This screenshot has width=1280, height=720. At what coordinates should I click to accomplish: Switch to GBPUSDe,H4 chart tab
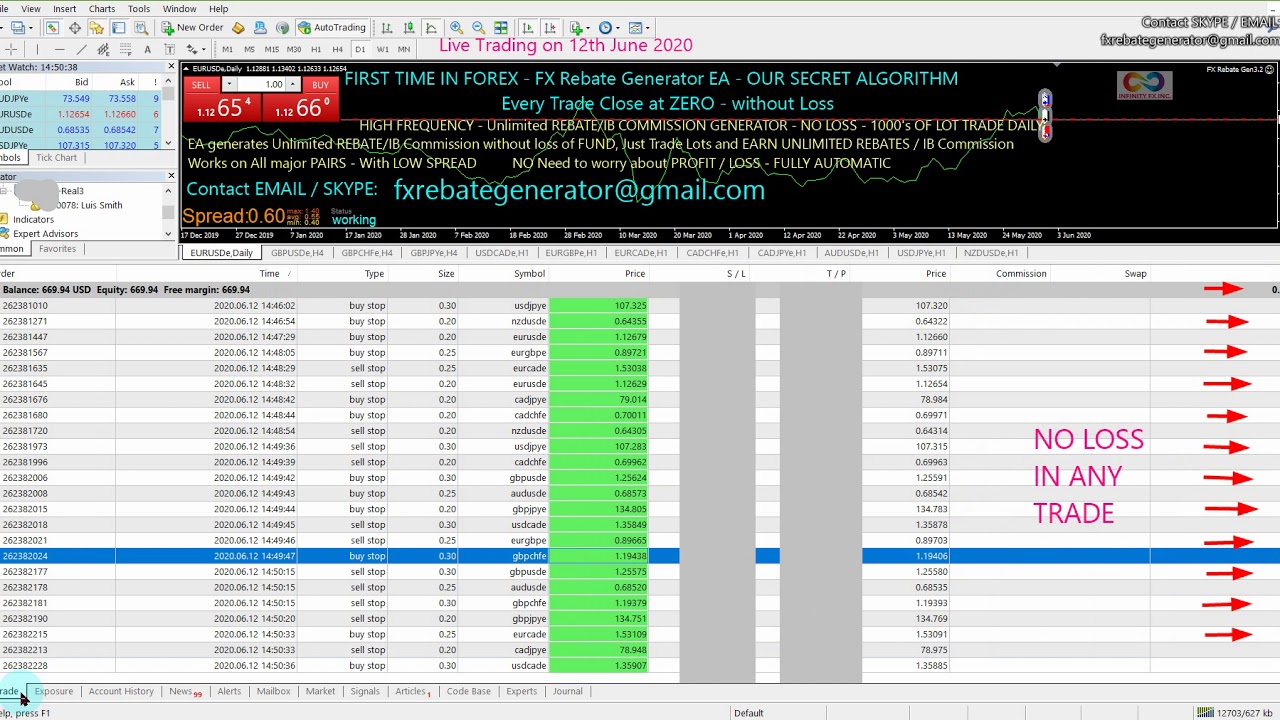(x=297, y=253)
